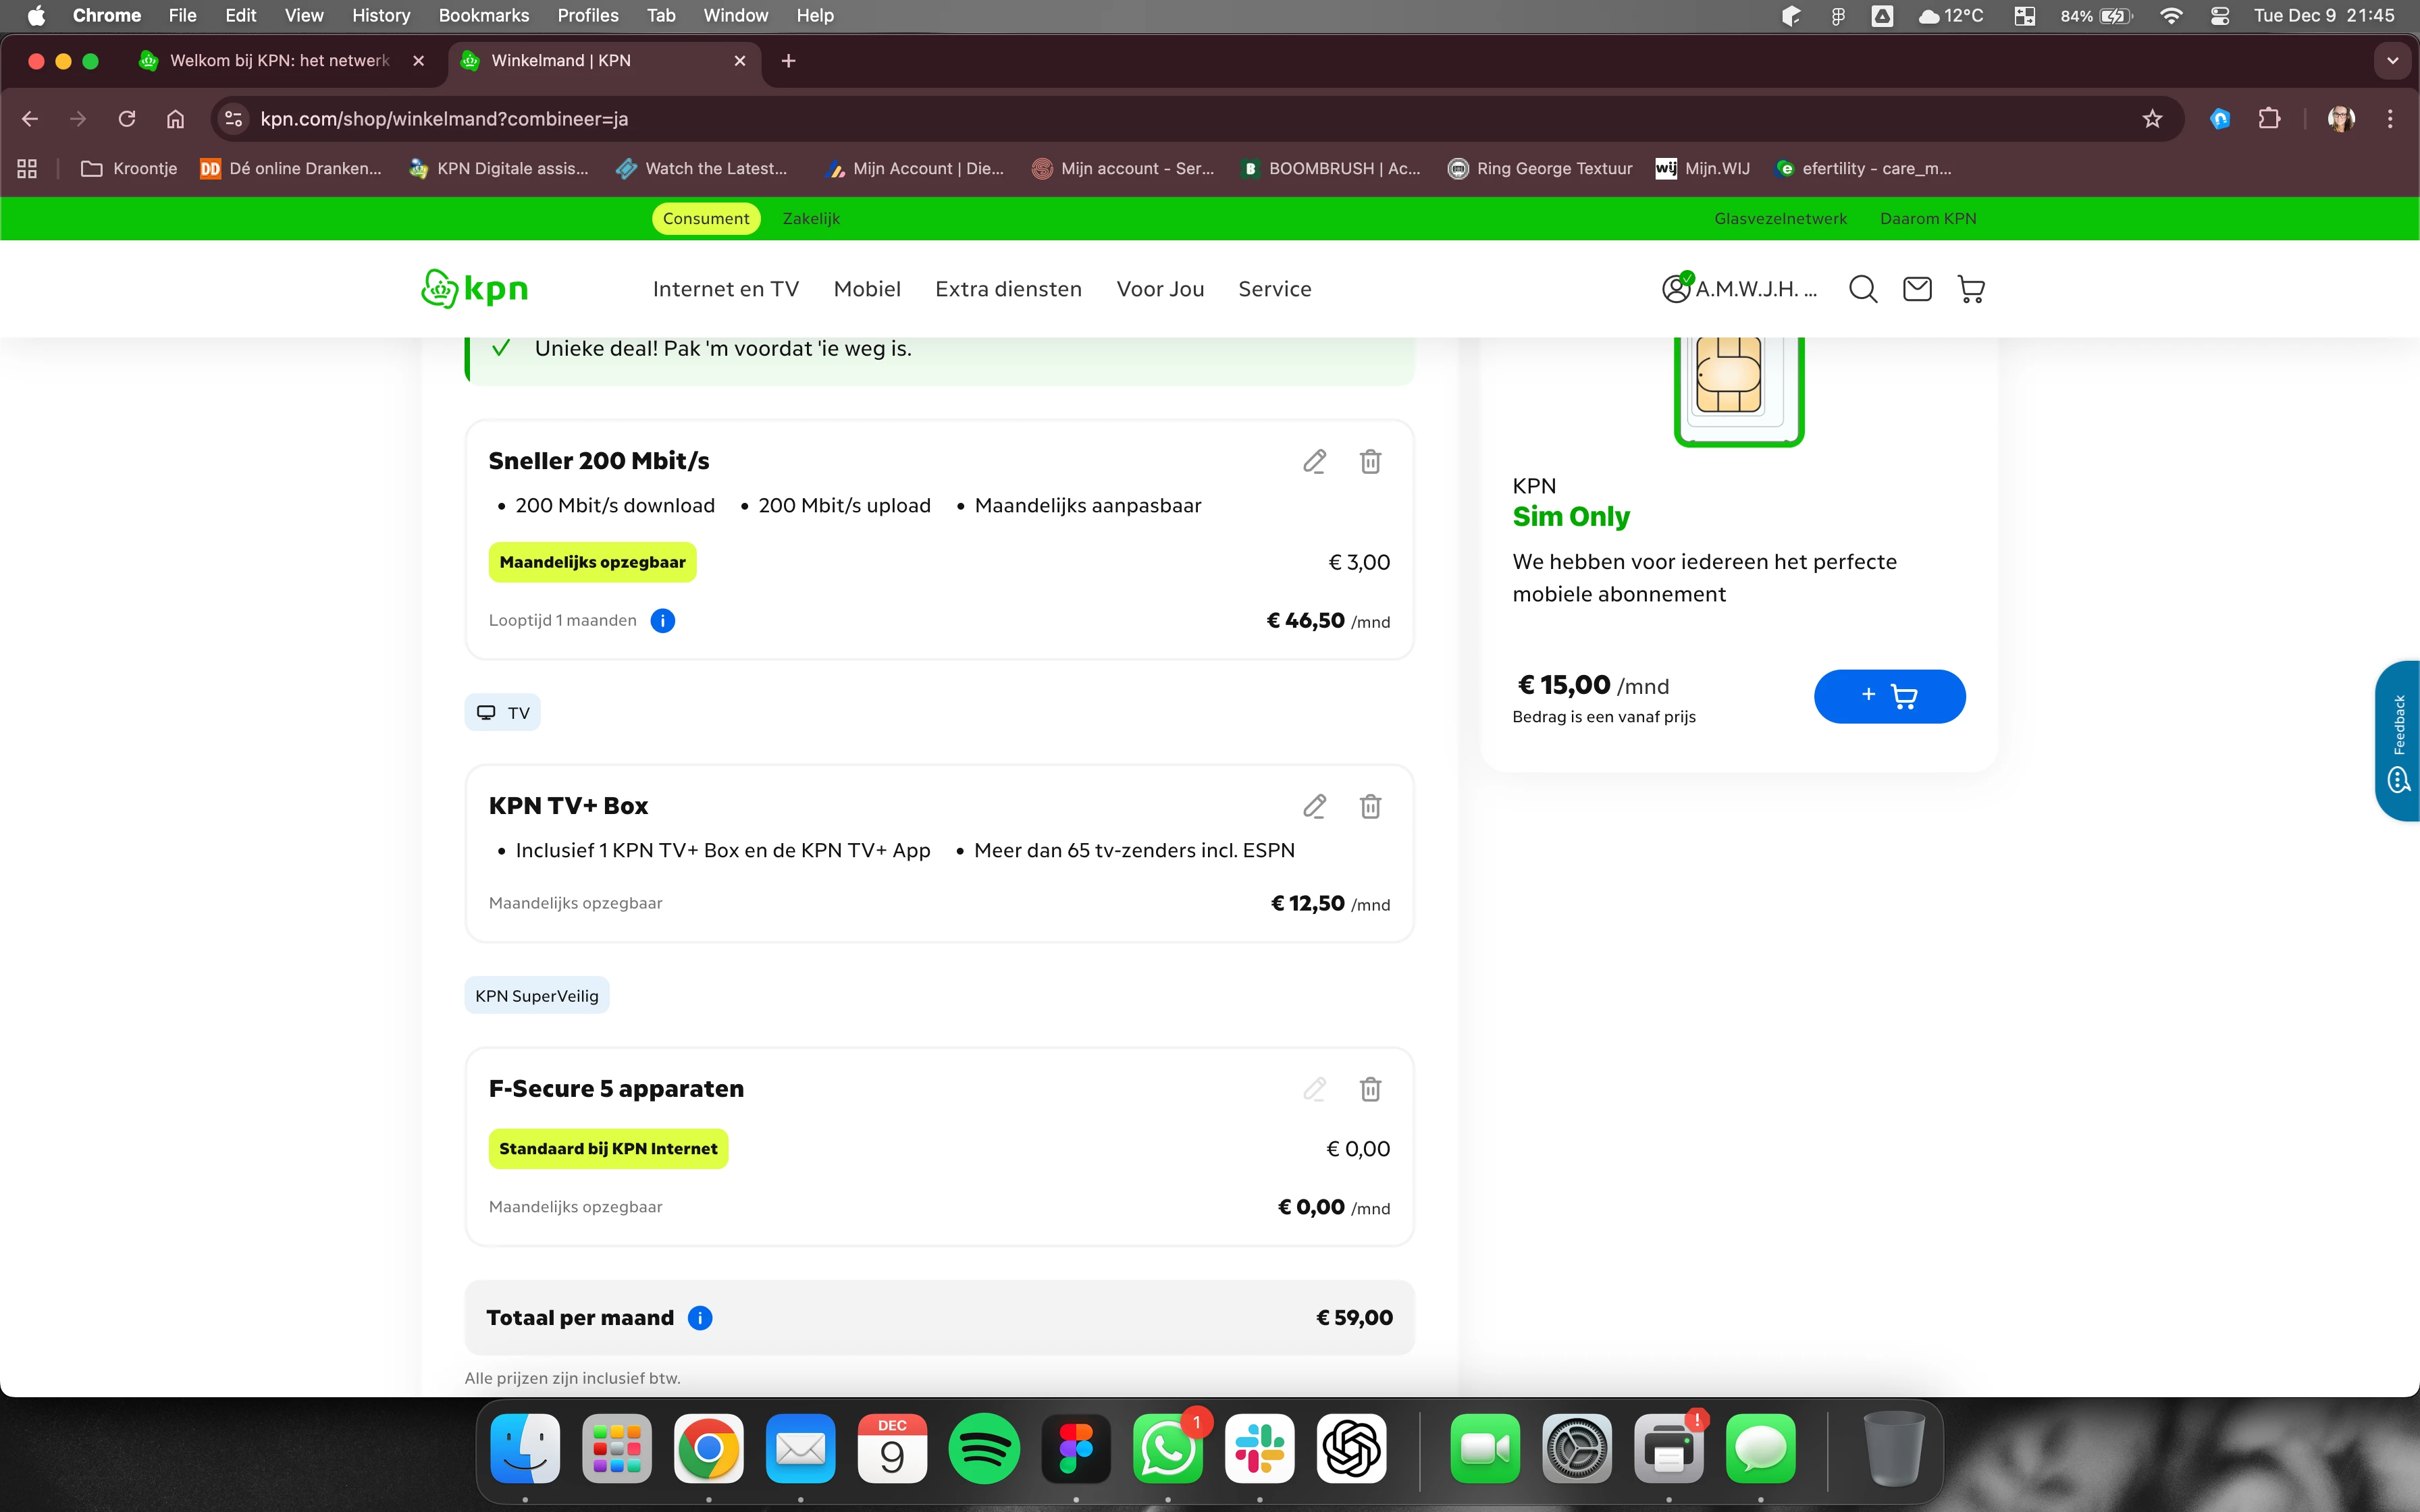The image size is (2420, 1512).
Task: Open the Mobiel navigation dropdown
Action: pos(866,289)
